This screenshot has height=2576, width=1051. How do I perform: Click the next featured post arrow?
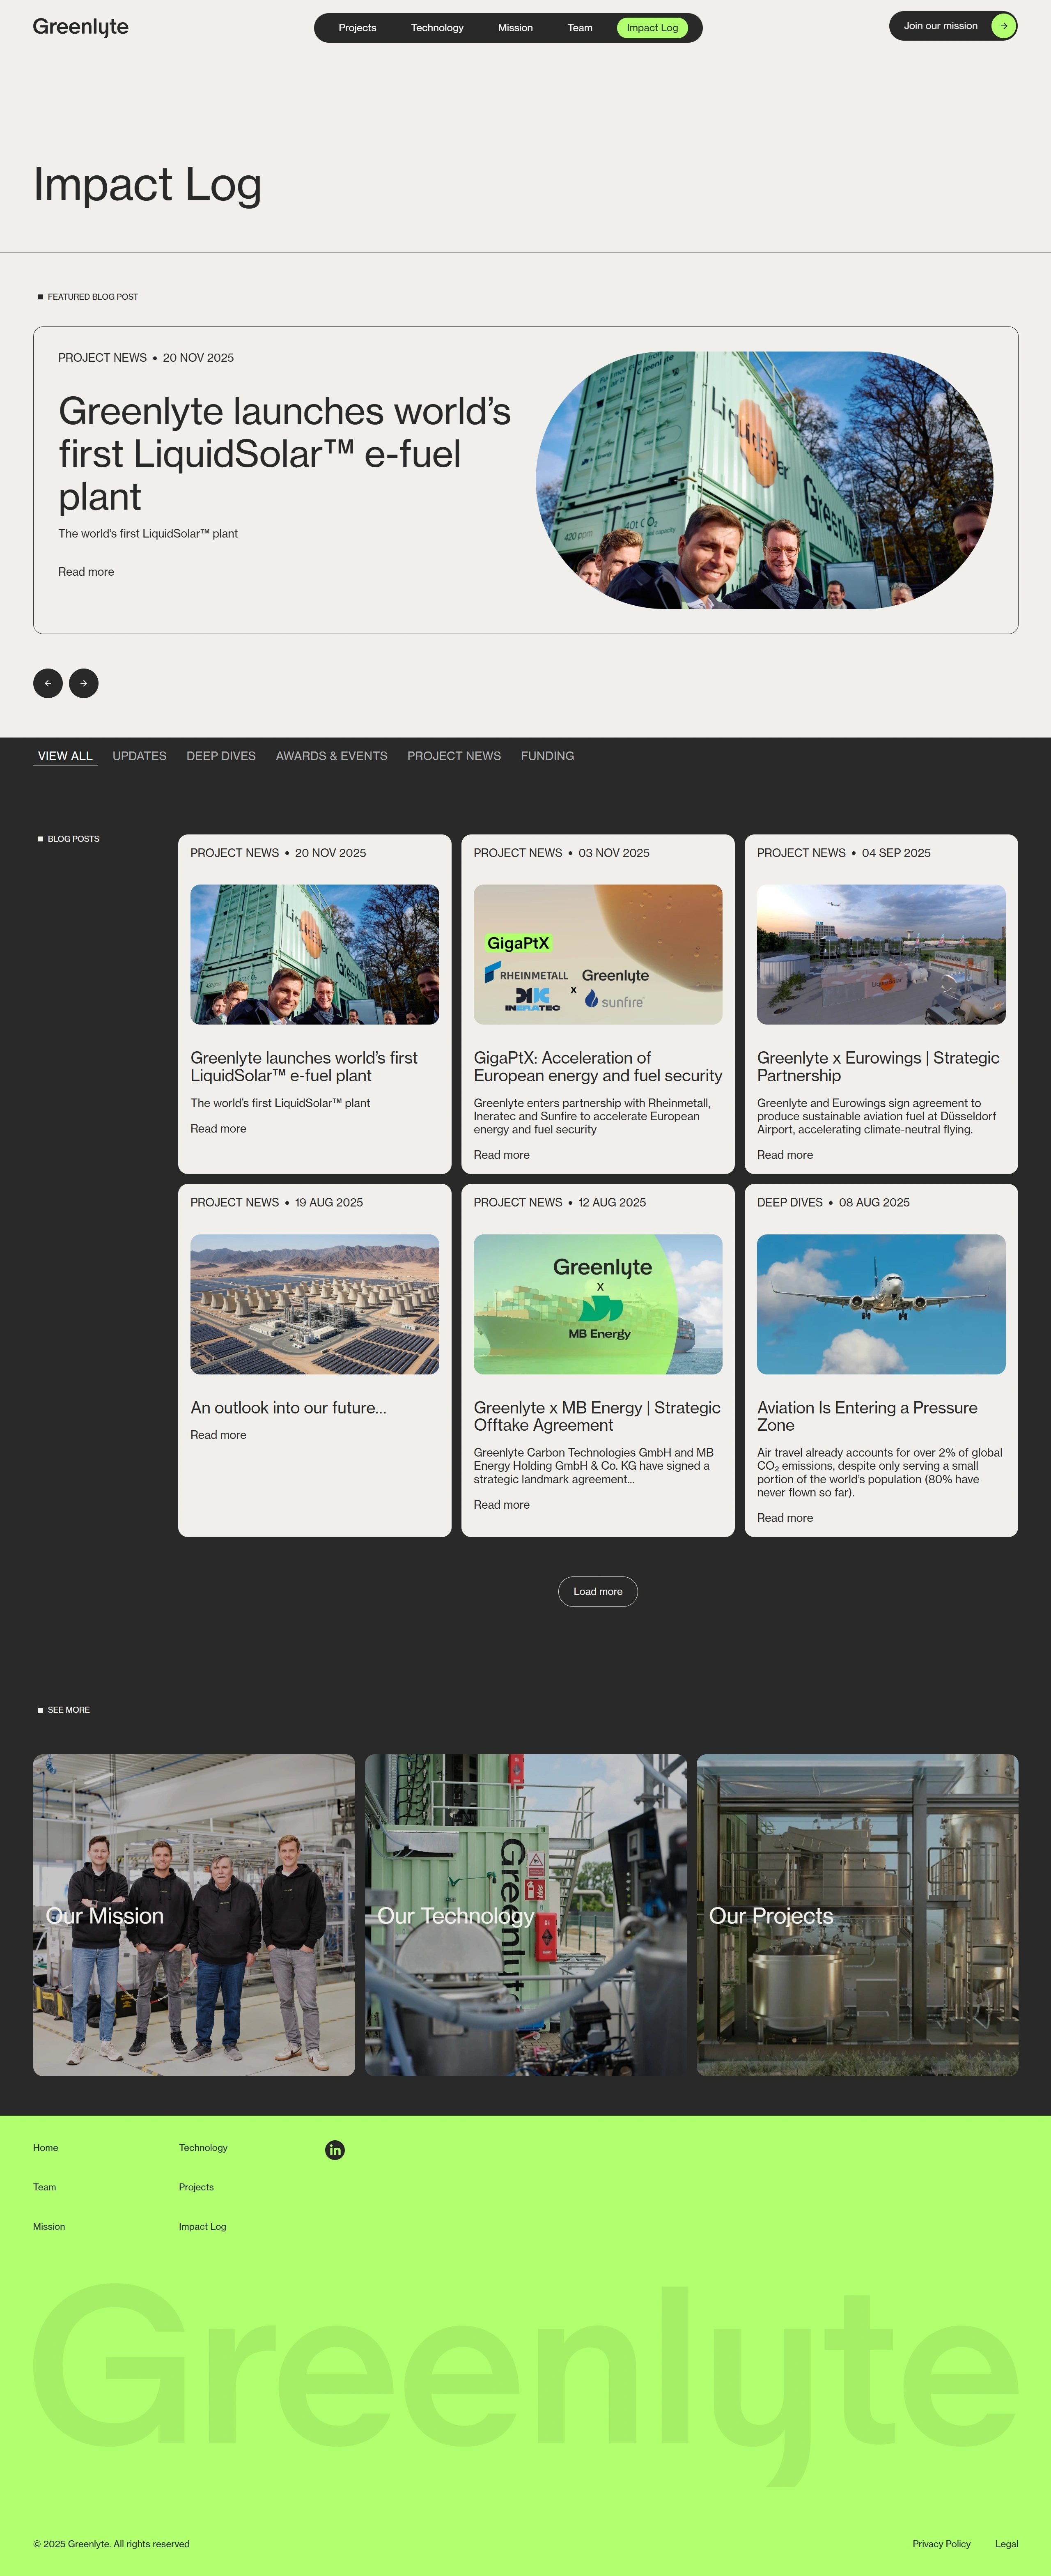(x=84, y=683)
